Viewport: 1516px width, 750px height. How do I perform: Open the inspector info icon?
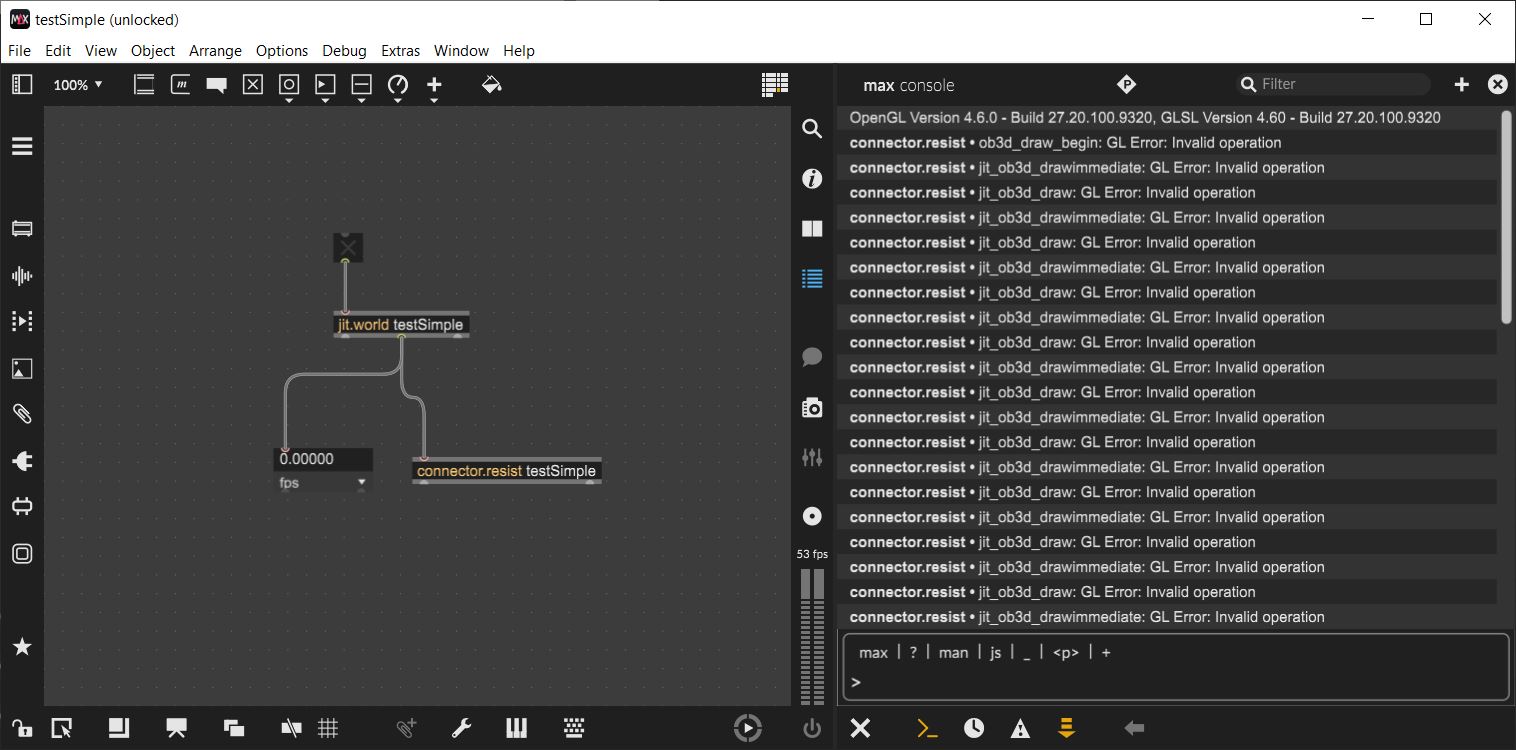pyautogui.click(x=812, y=179)
